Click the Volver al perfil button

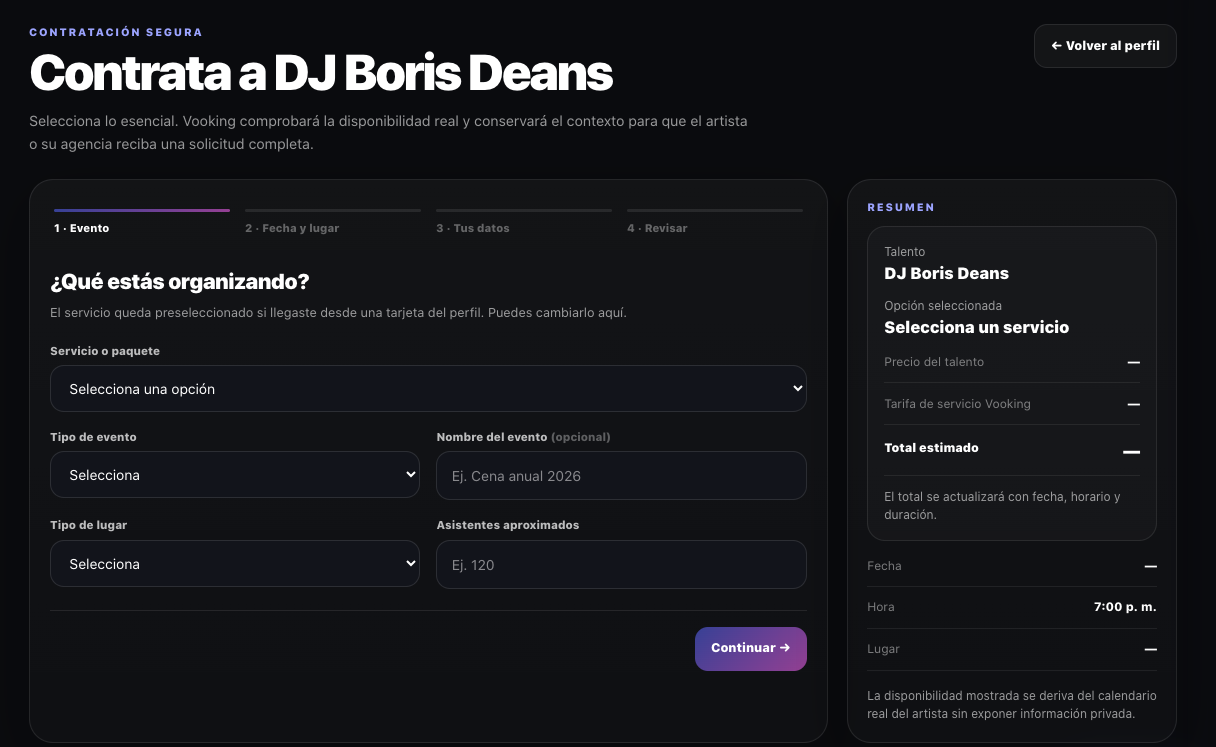(x=1105, y=46)
